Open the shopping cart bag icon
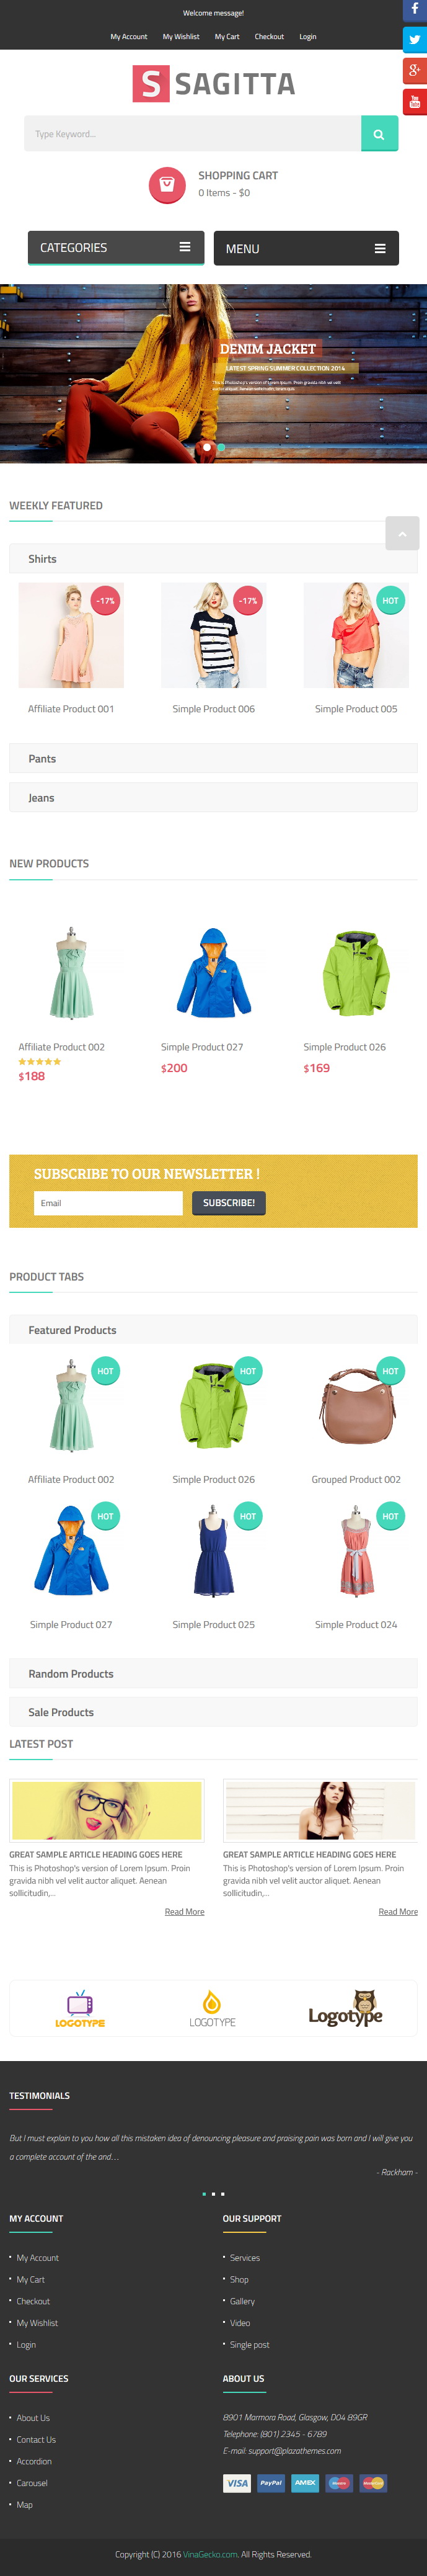The height and width of the screenshot is (2576, 427). 167,184
